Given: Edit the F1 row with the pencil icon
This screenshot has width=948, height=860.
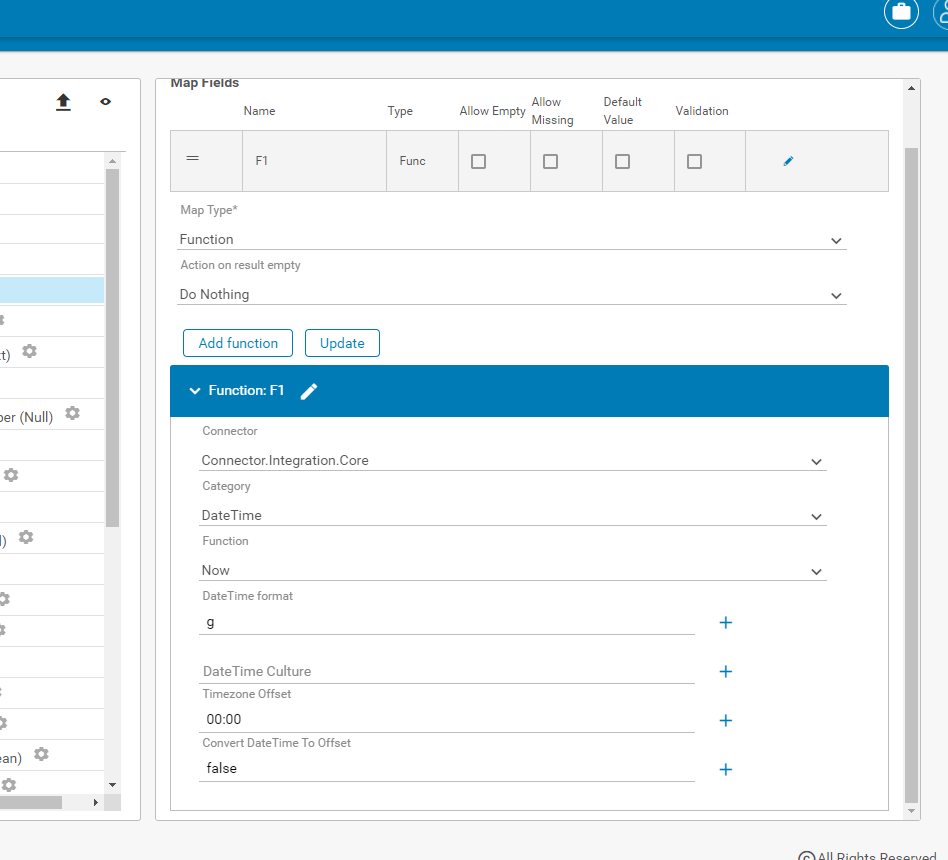Looking at the screenshot, I should coord(788,161).
